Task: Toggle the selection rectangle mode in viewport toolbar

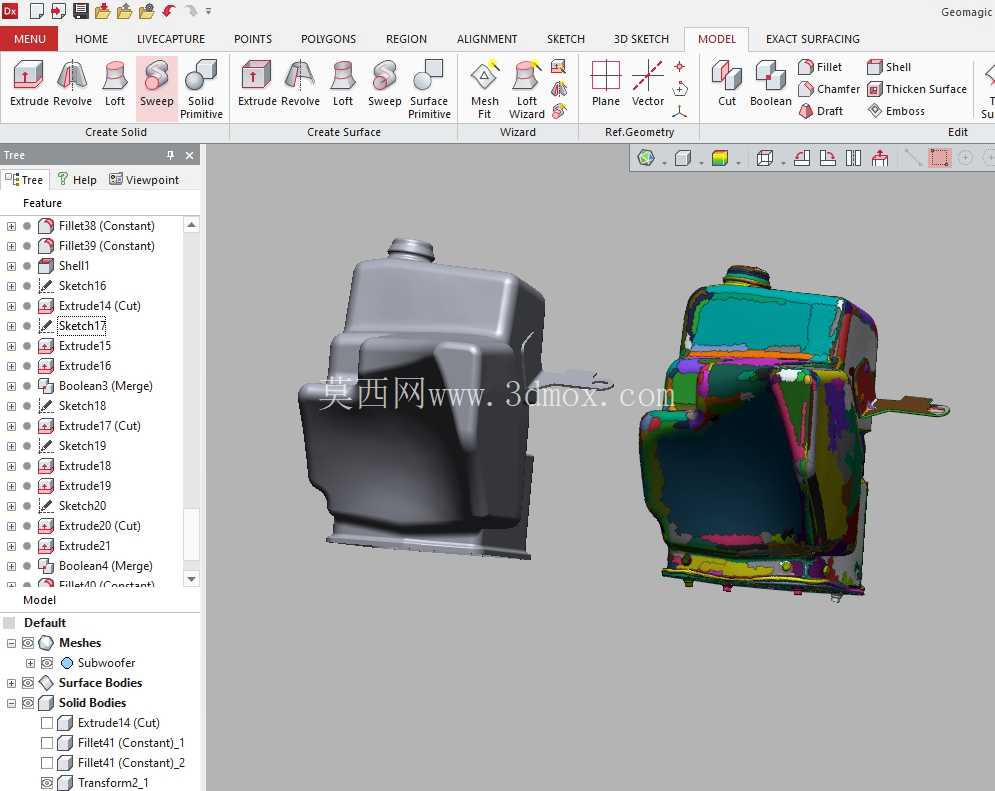Action: (939, 158)
